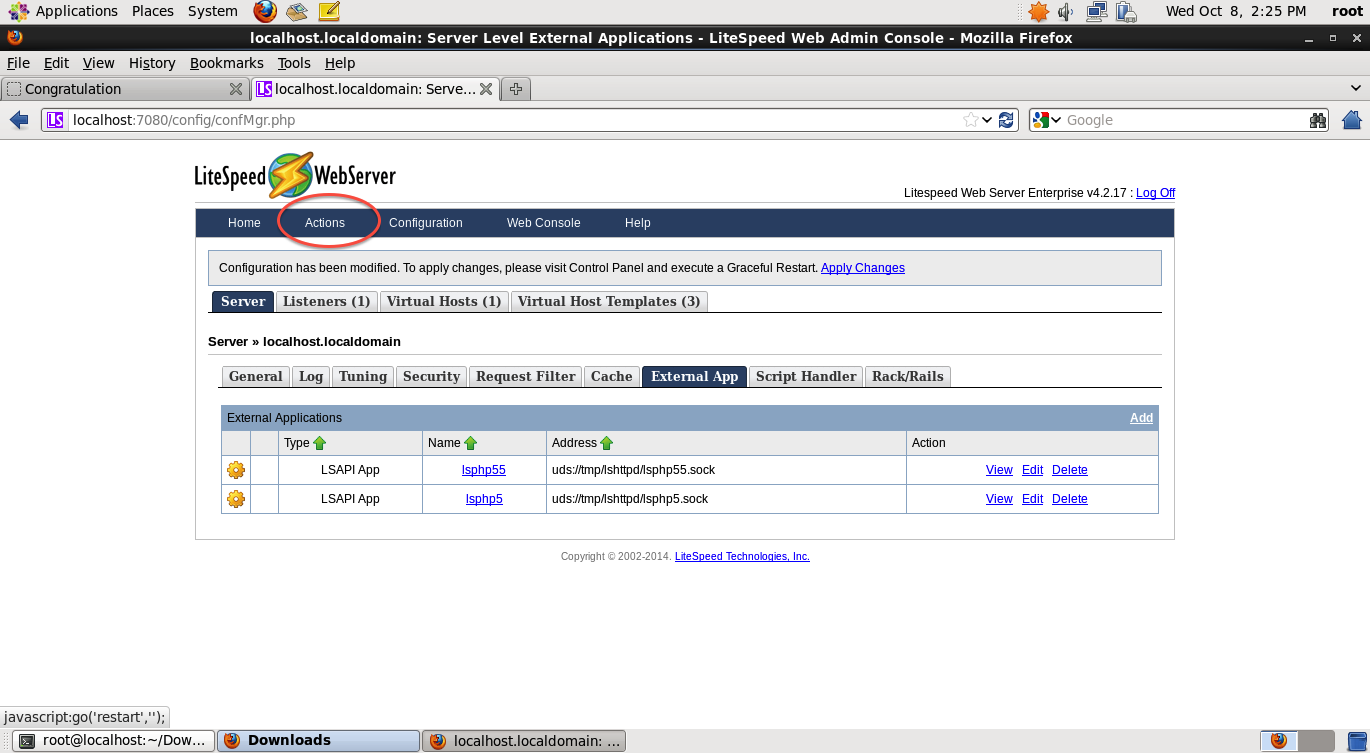Open the lsphp55 application link
The width and height of the screenshot is (1370, 753).
(484, 470)
